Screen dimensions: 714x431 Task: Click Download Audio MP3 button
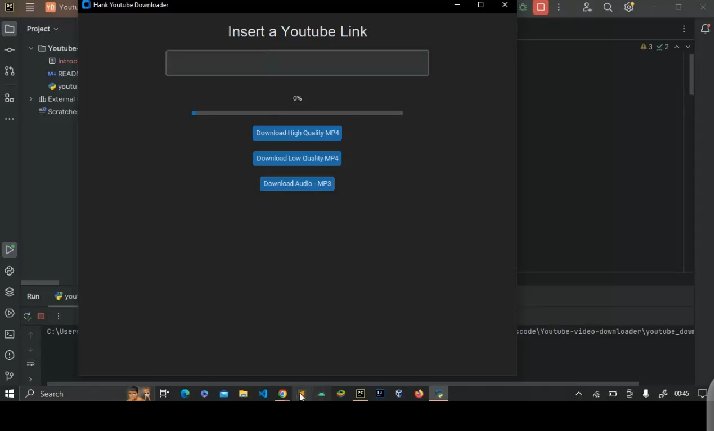point(297,183)
